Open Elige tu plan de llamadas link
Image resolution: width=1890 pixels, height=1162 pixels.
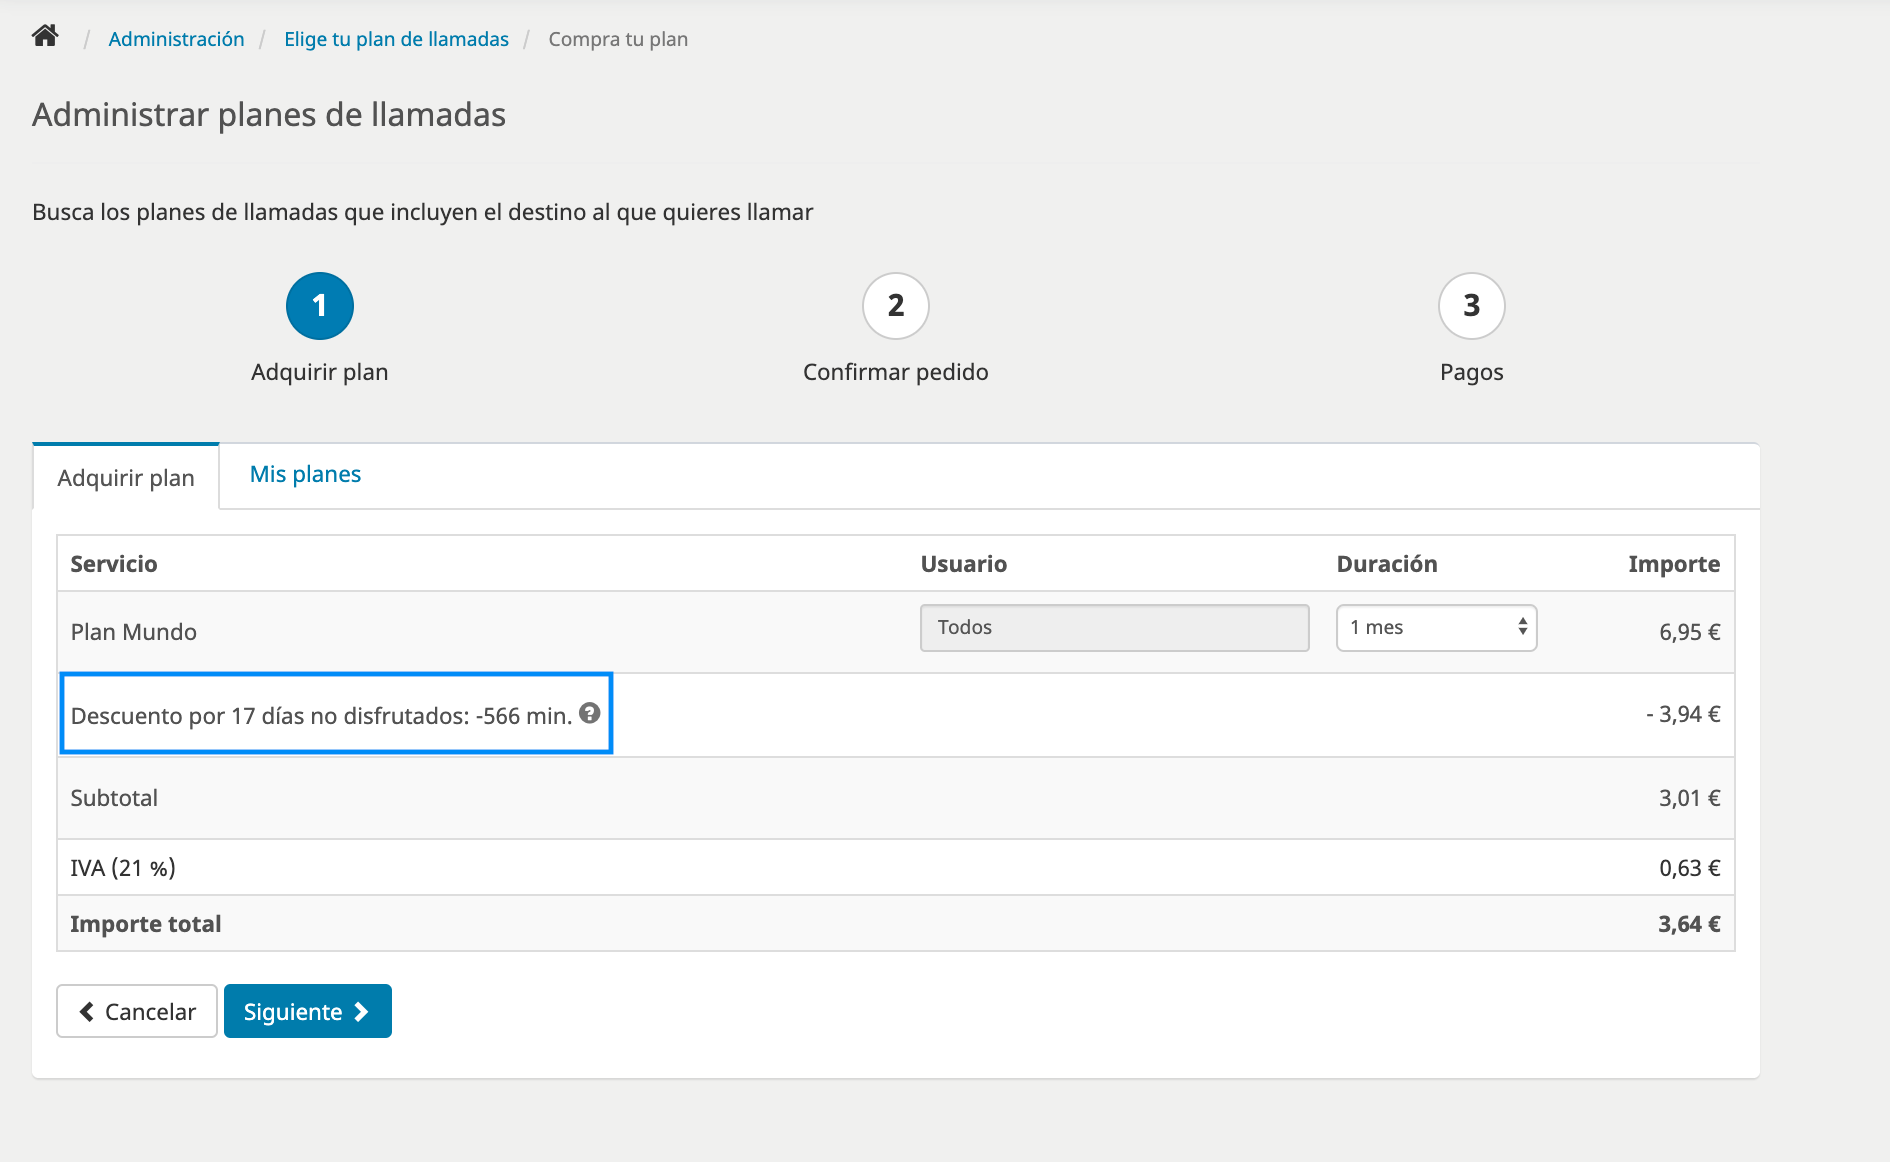click(x=396, y=39)
